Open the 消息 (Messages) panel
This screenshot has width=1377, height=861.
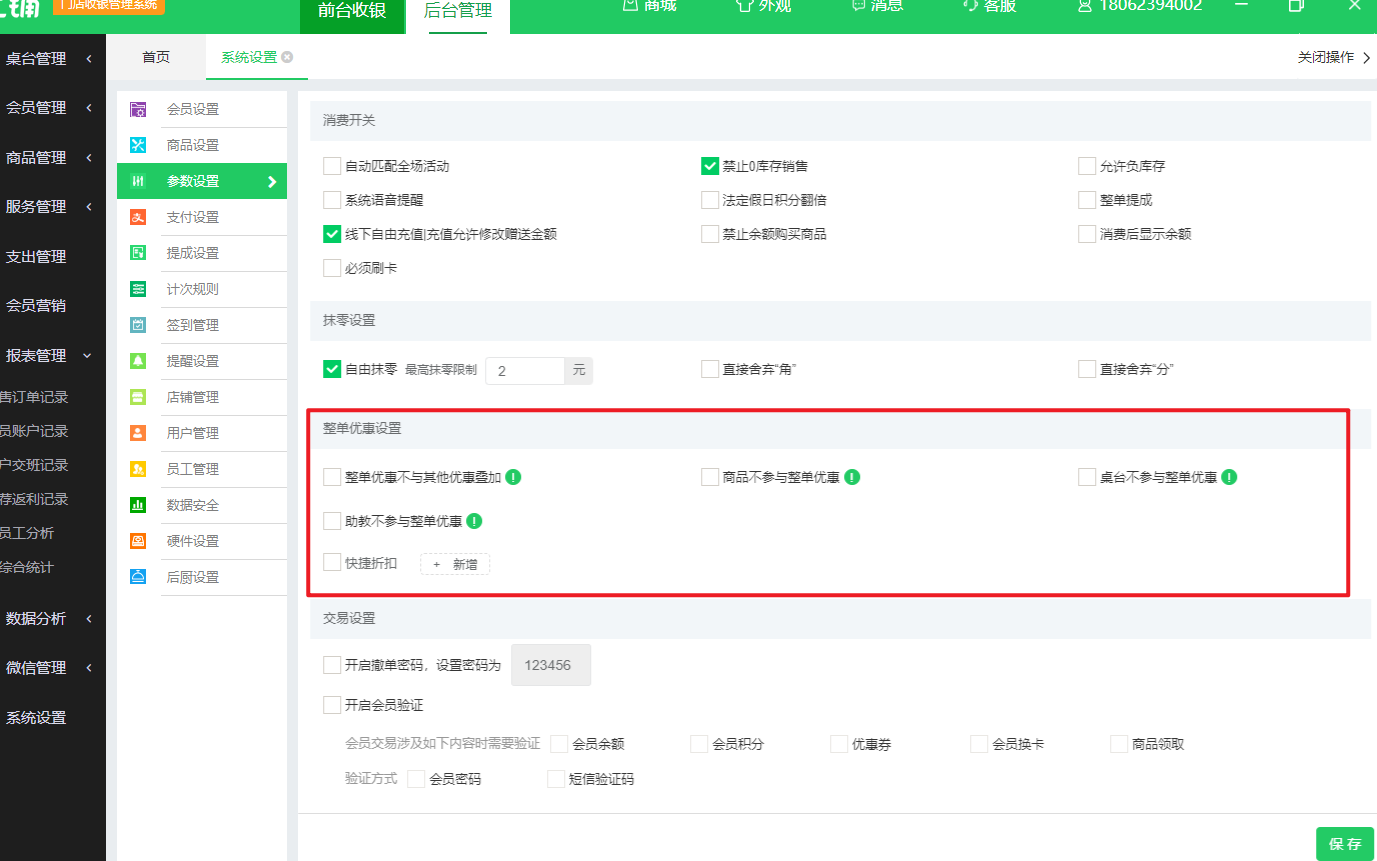876,6
